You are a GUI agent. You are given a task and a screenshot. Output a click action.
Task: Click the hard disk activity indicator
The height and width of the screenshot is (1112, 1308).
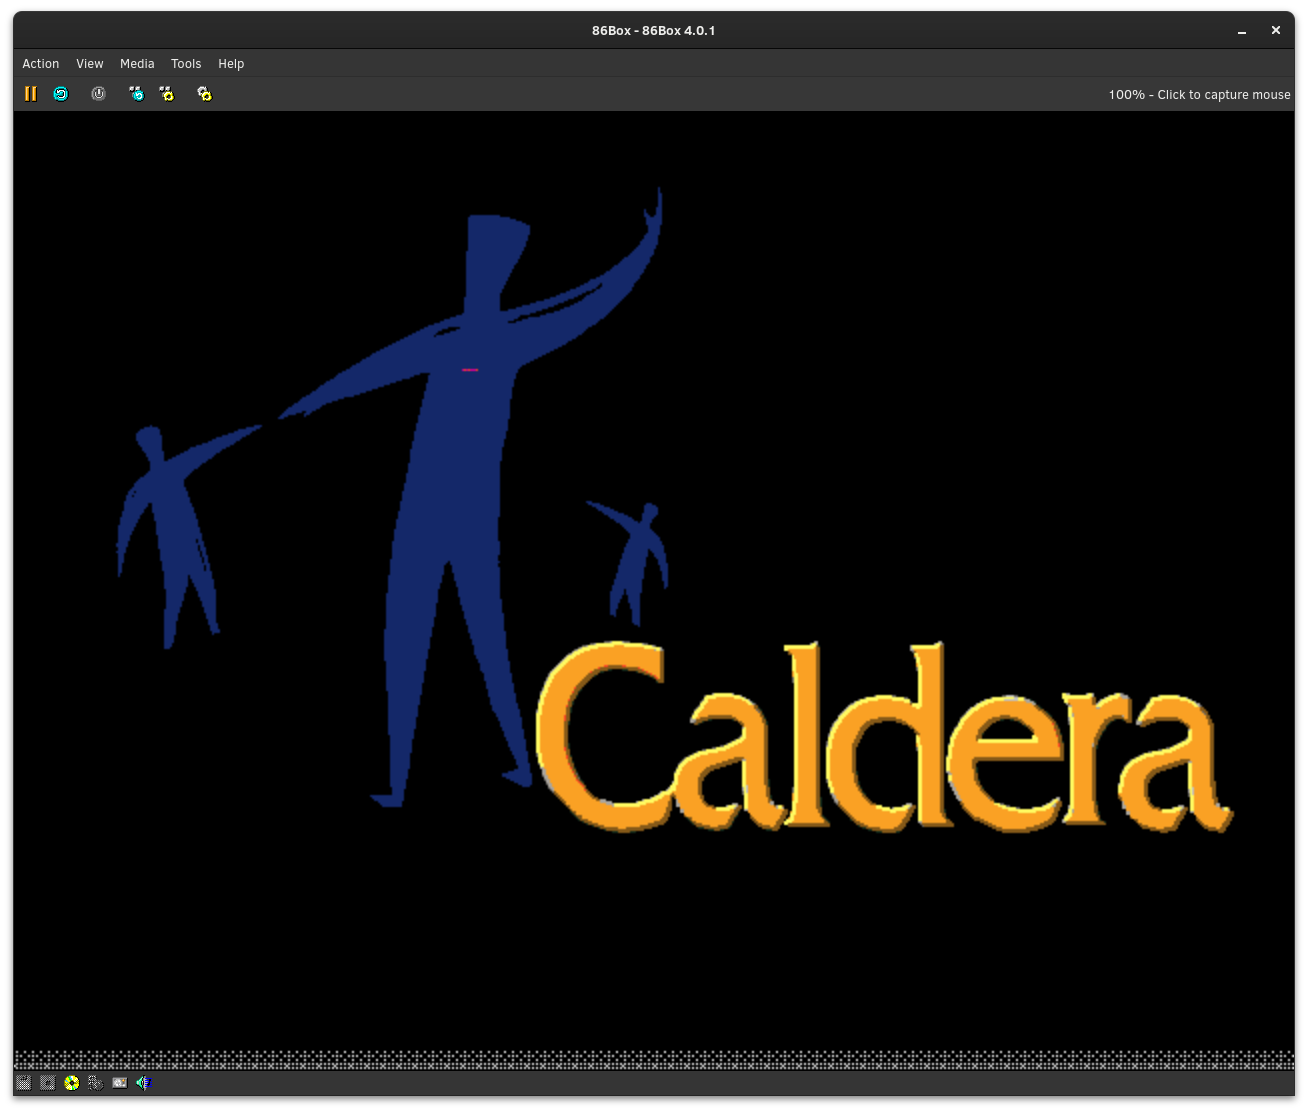(95, 1082)
